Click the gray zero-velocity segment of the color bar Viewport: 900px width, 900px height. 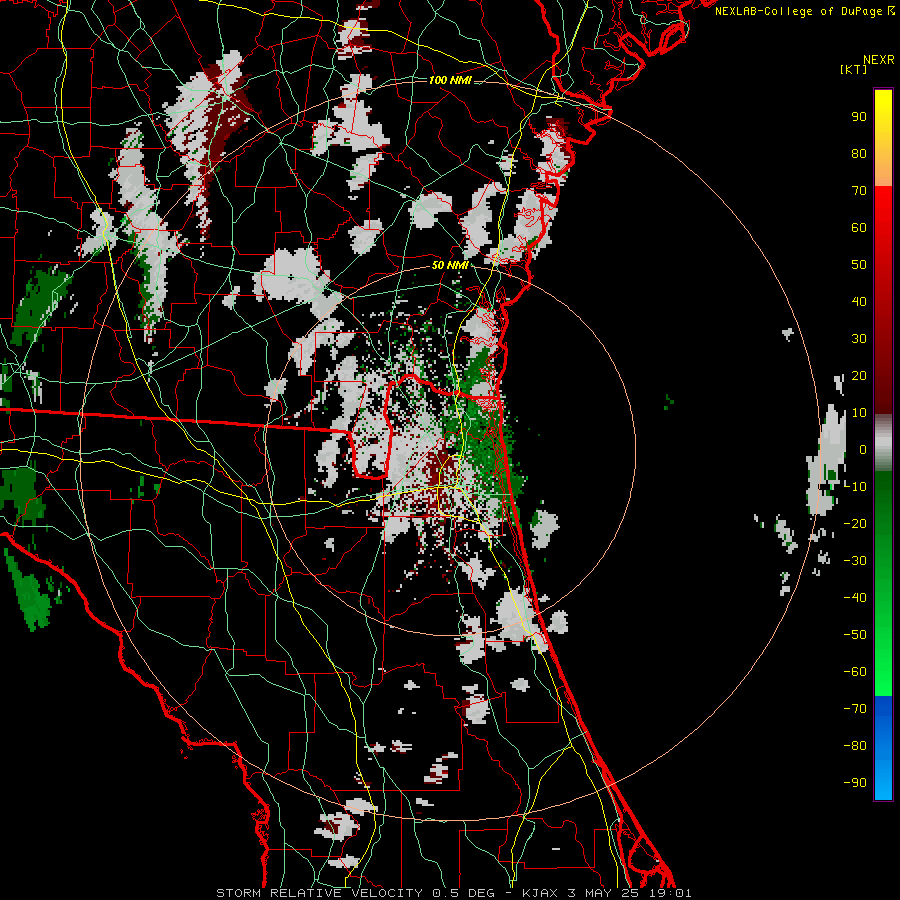(x=883, y=443)
